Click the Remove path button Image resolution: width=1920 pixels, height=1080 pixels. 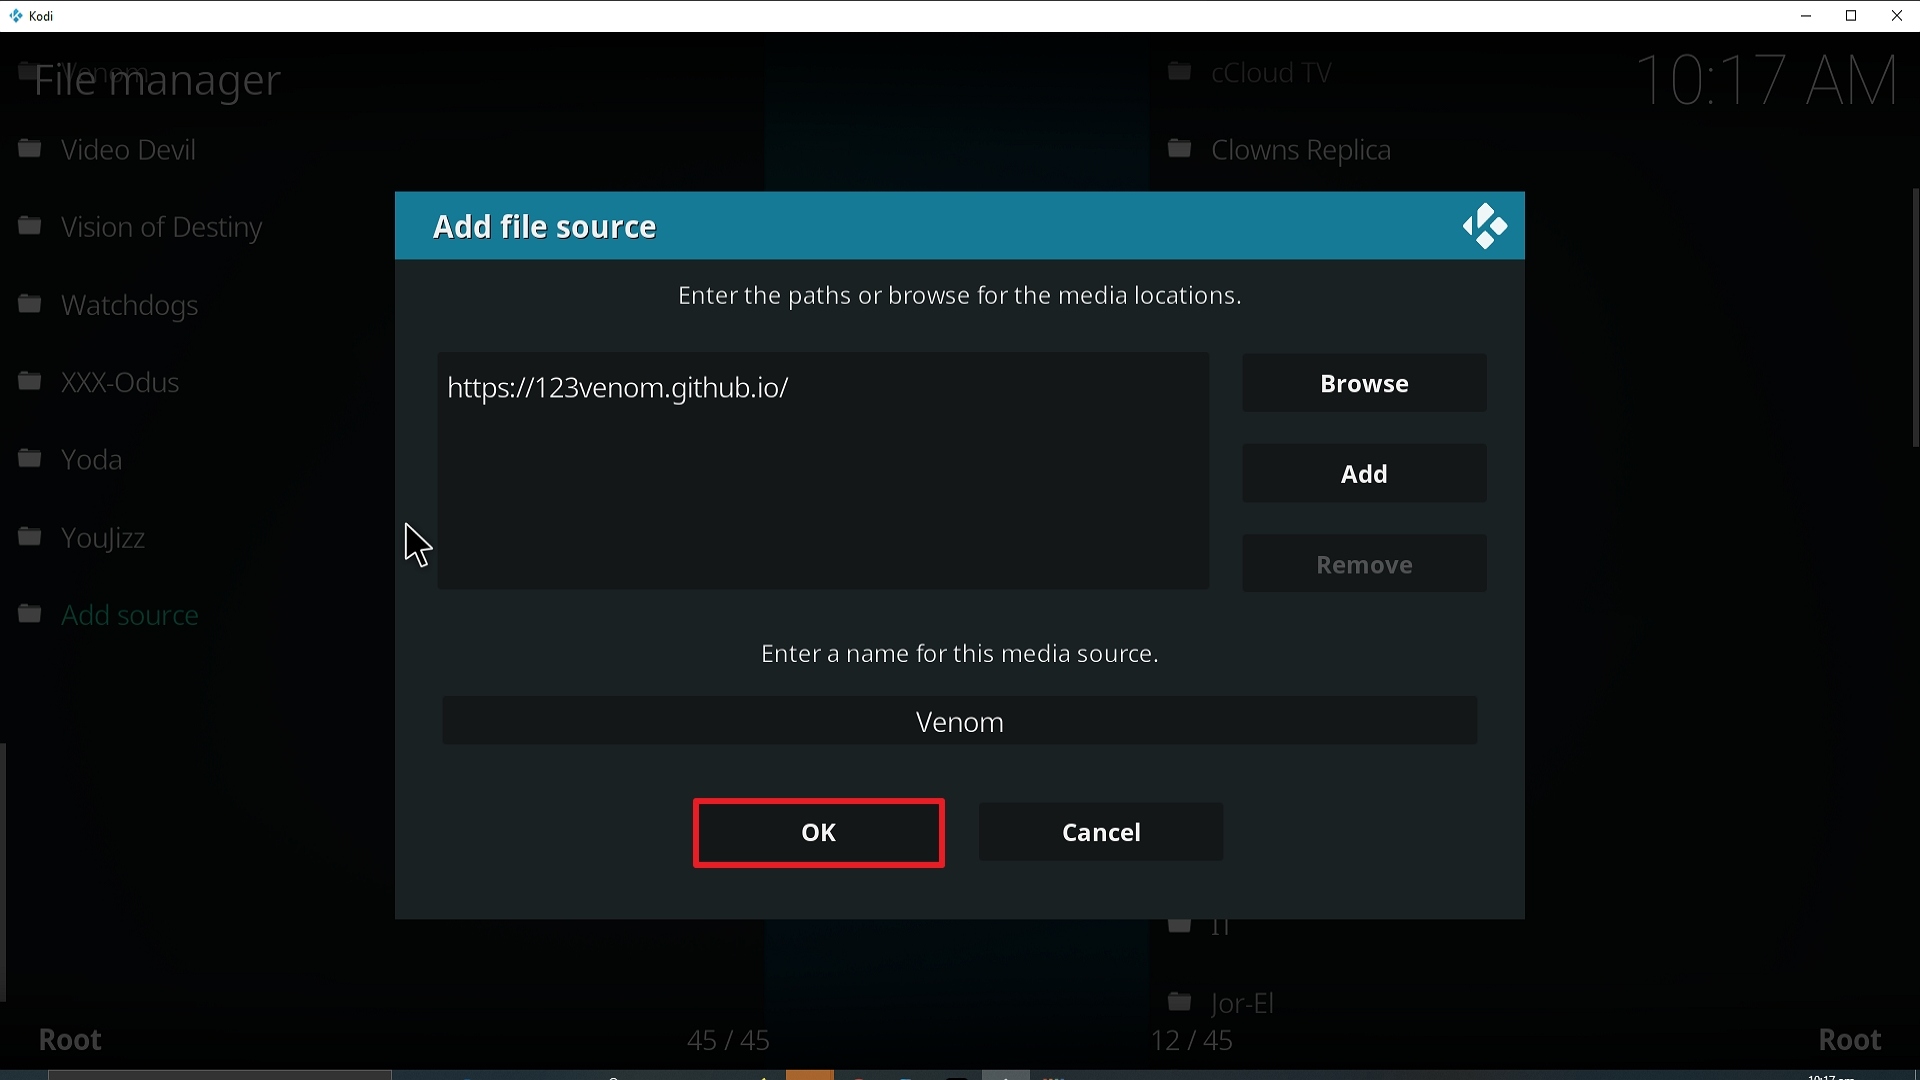pyautogui.click(x=1364, y=564)
